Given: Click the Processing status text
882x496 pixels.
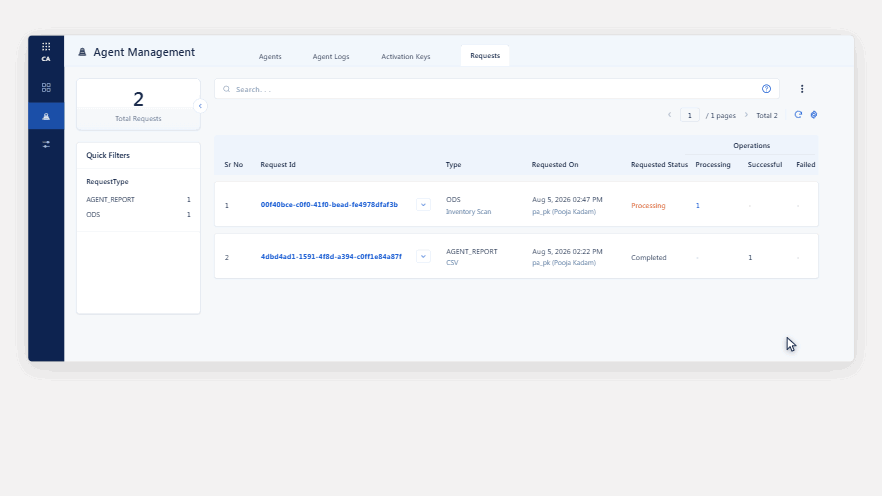Looking at the screenshot, I should point(648,206).
